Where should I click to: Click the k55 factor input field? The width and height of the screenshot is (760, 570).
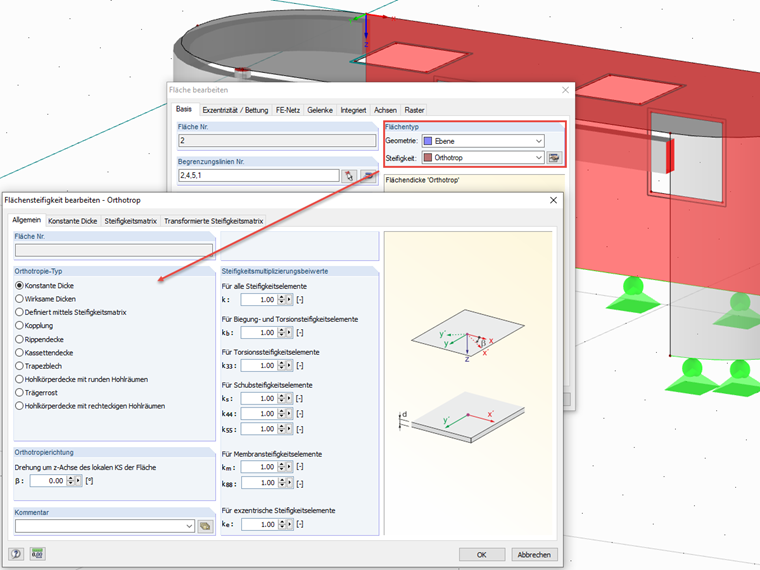tap(259, 429)
